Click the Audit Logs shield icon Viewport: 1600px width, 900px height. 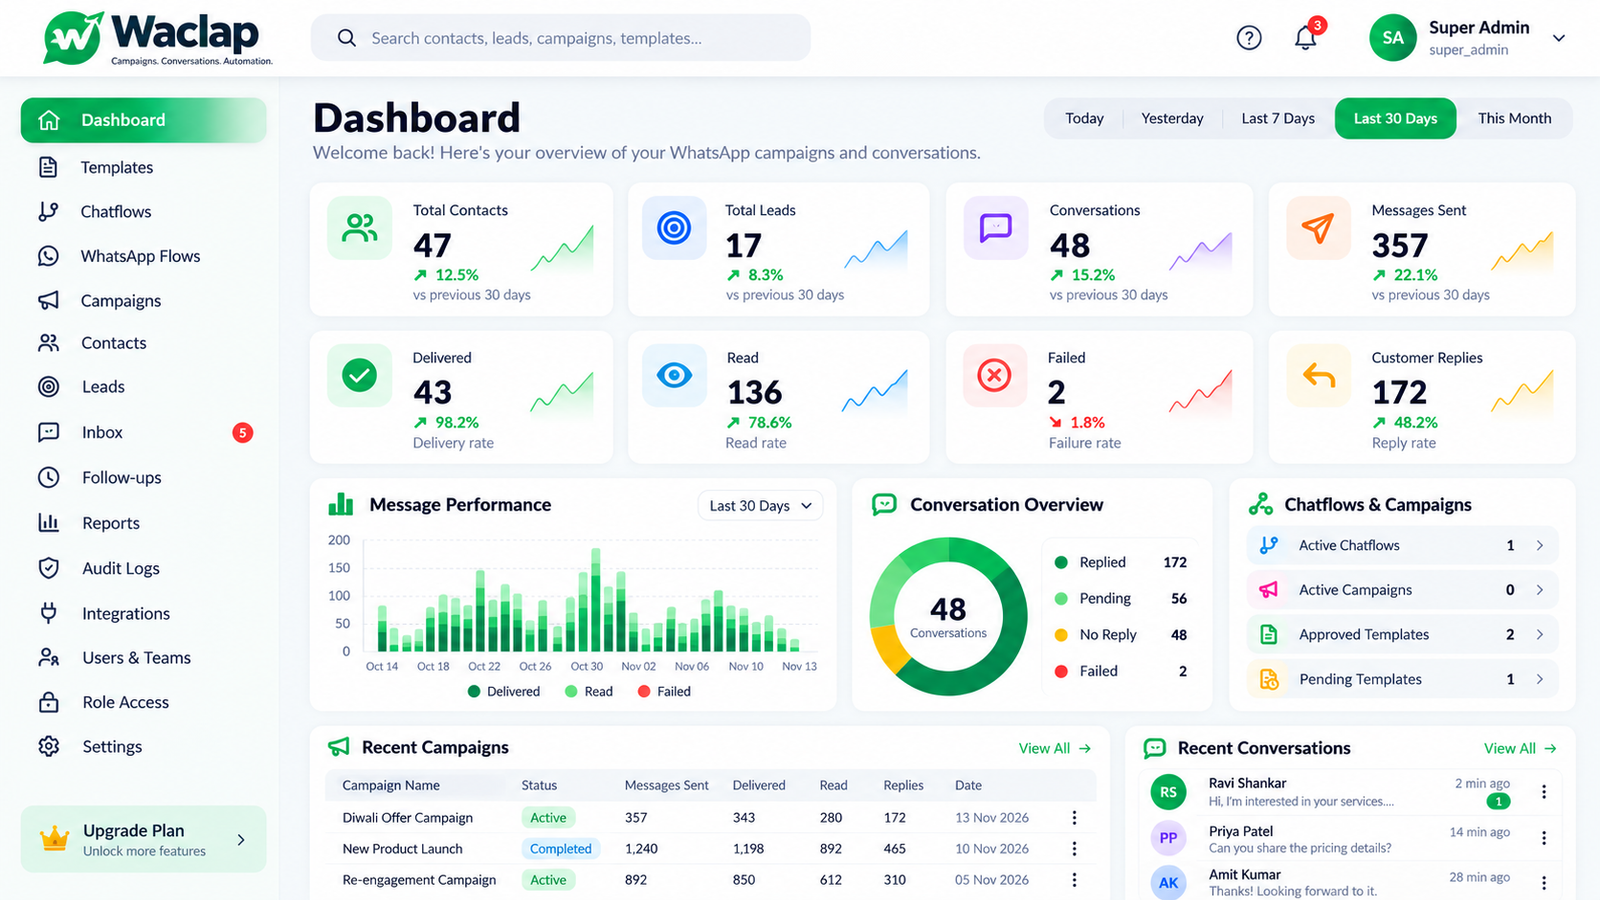point(48,568)
